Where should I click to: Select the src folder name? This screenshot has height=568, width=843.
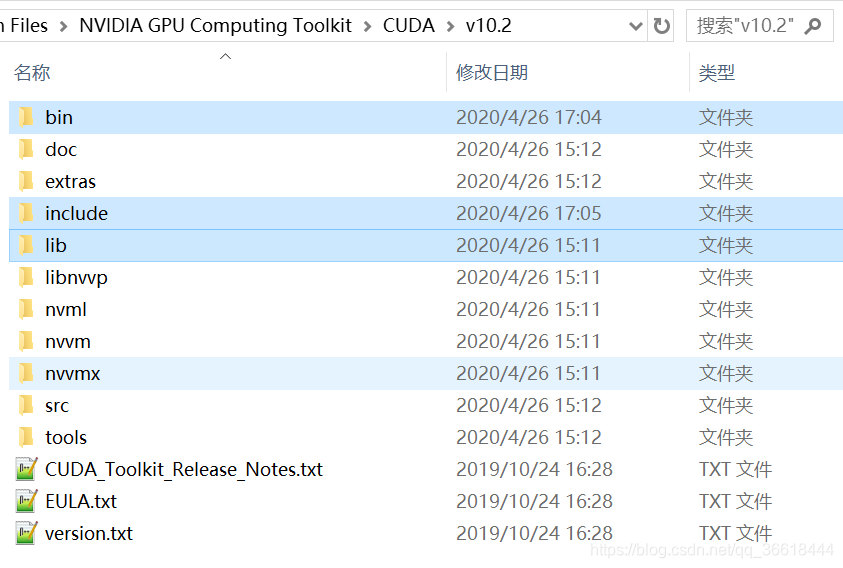point(57,406)
